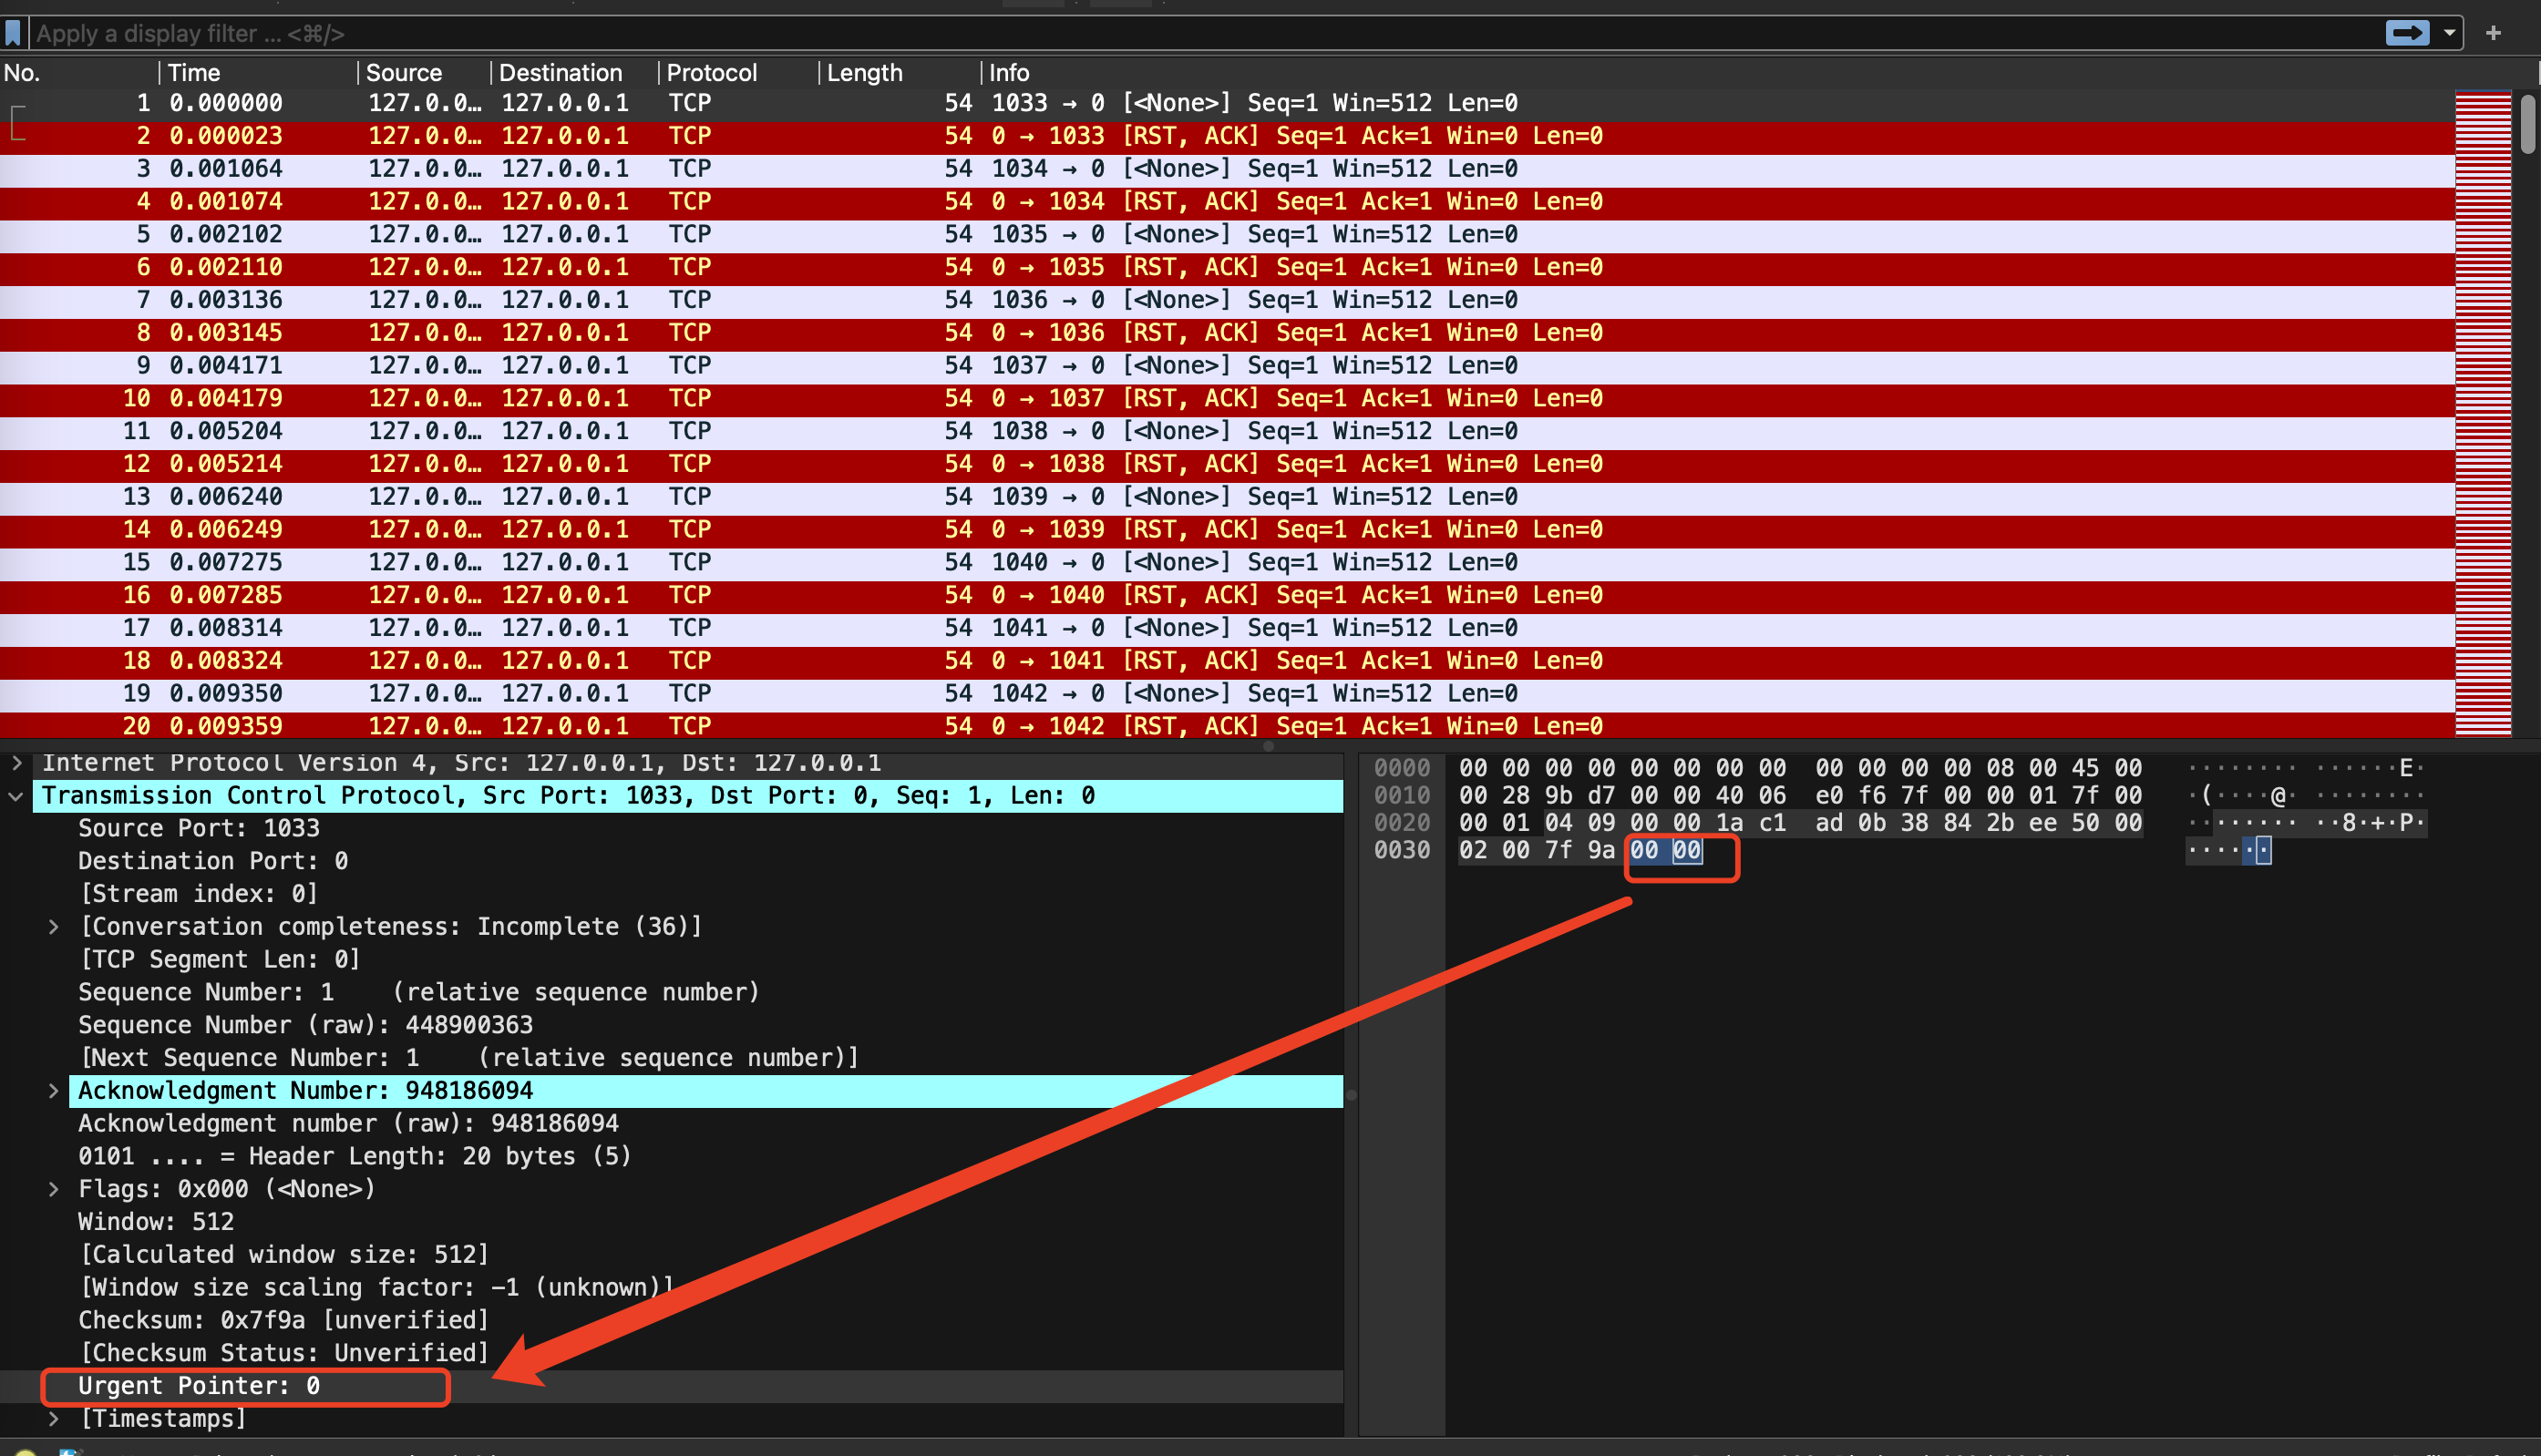Select packet 14 at time 0.006249

pyautogui.click(x=1226, y=530)
